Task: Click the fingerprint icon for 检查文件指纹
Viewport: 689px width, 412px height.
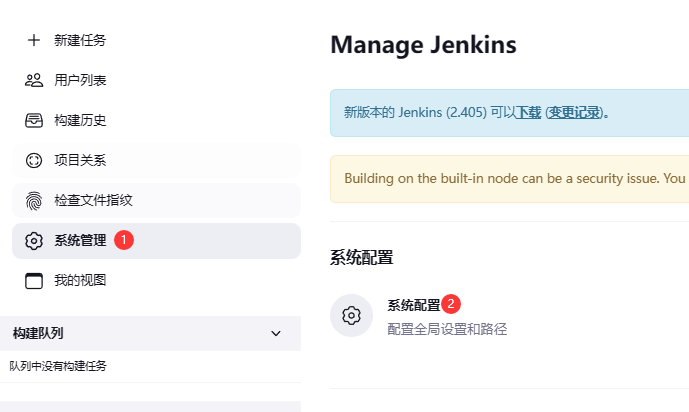Action: [34, 201]
